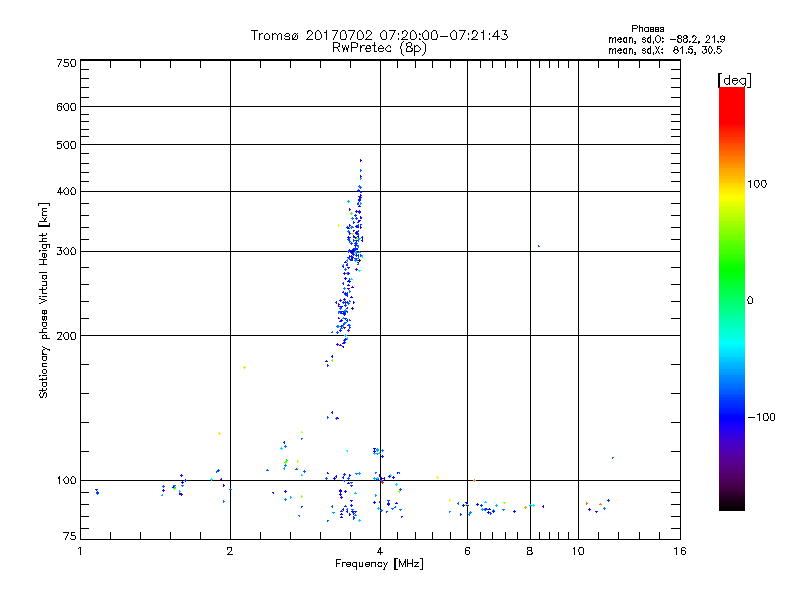Click colorbar tick label '0'
Image resolution: width=800 pixels, height=600 pixels.
[750, 301]
